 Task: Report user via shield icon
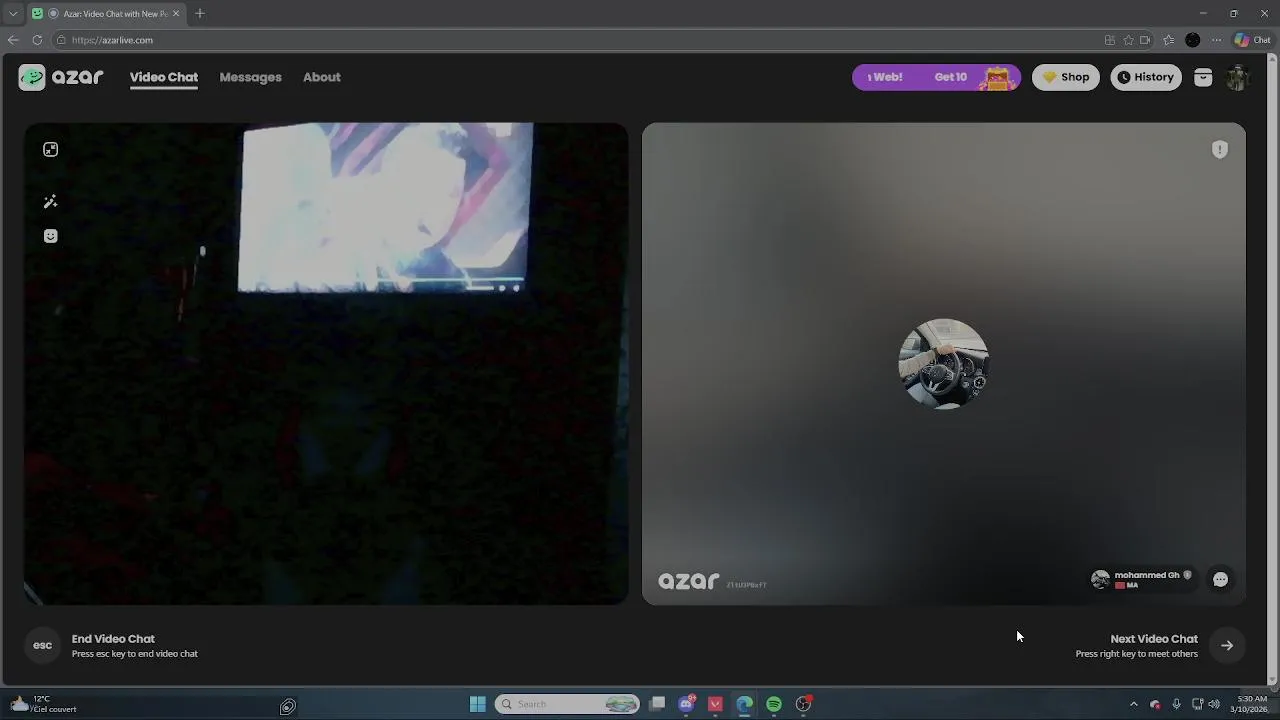point(1220,149)
